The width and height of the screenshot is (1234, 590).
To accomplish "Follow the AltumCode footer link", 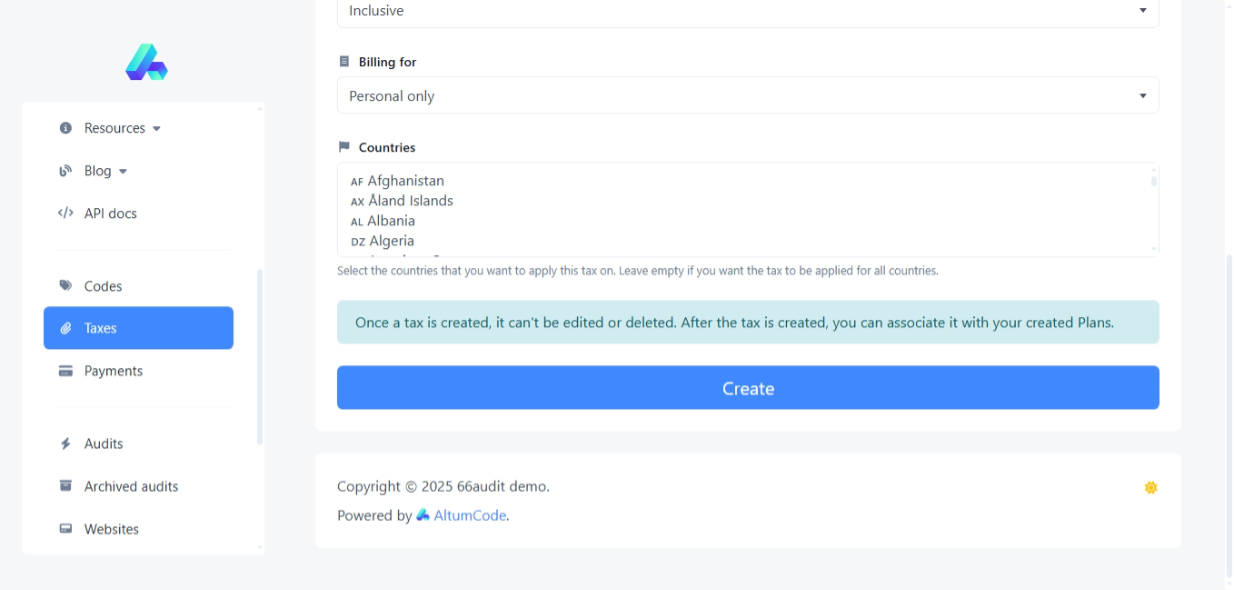I will pyautogui.click(x=469, y=516).
